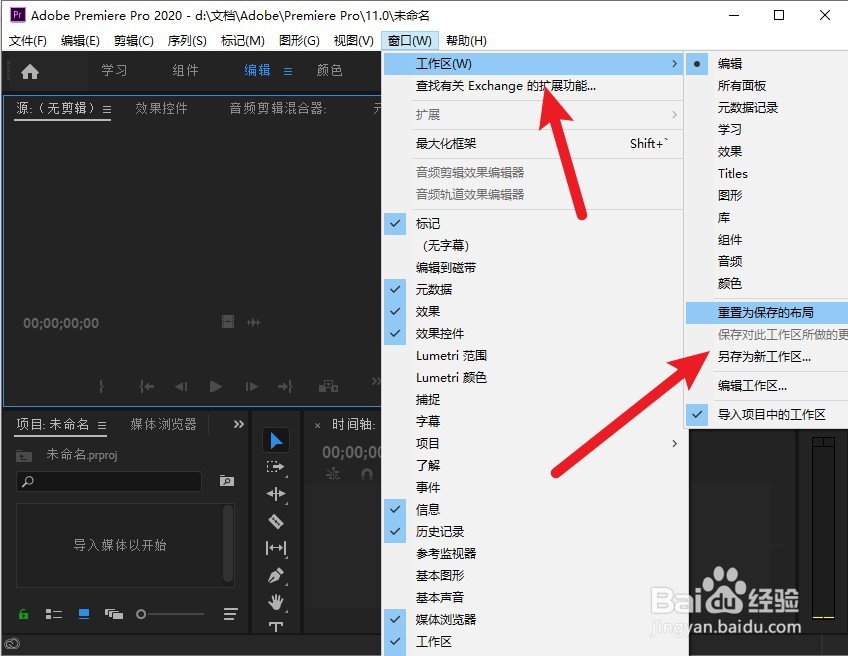Go to Out point in Source monitor
Viewport: 848px width, 656px height.
[285, 386]
